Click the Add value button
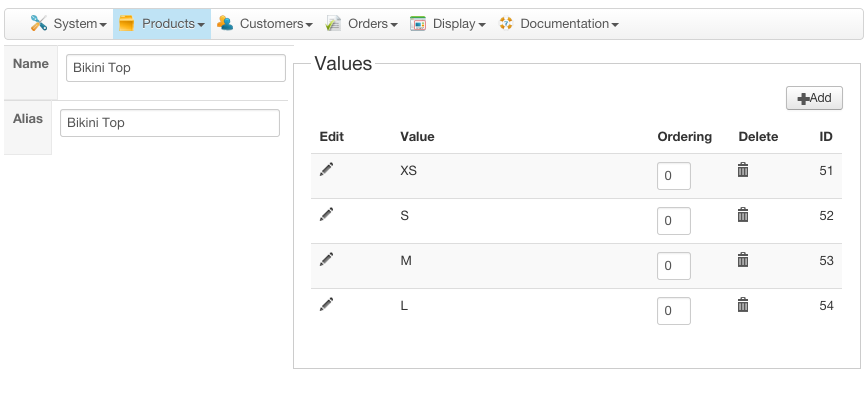Screen dimensions: 867x406 coord(814,98)
